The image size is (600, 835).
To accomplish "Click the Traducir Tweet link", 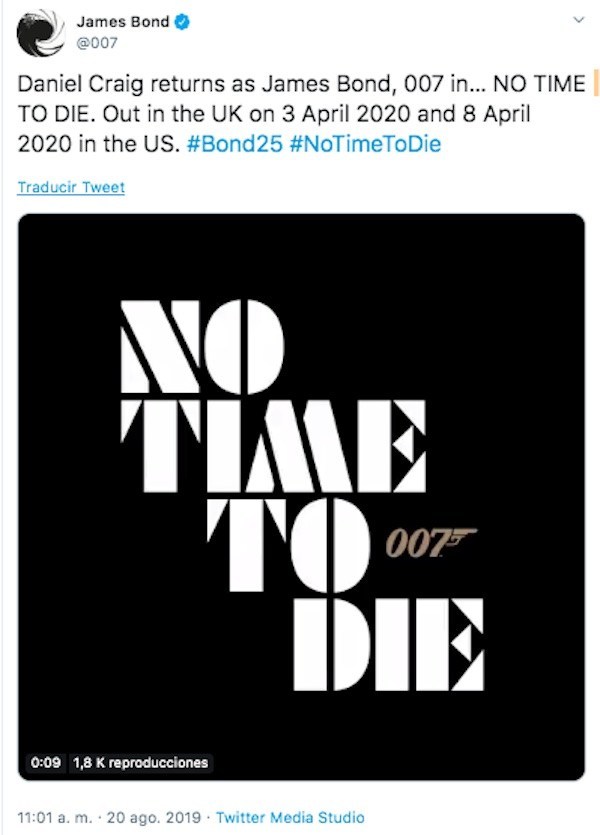I will pyautogui.click(x=71, y=187).
